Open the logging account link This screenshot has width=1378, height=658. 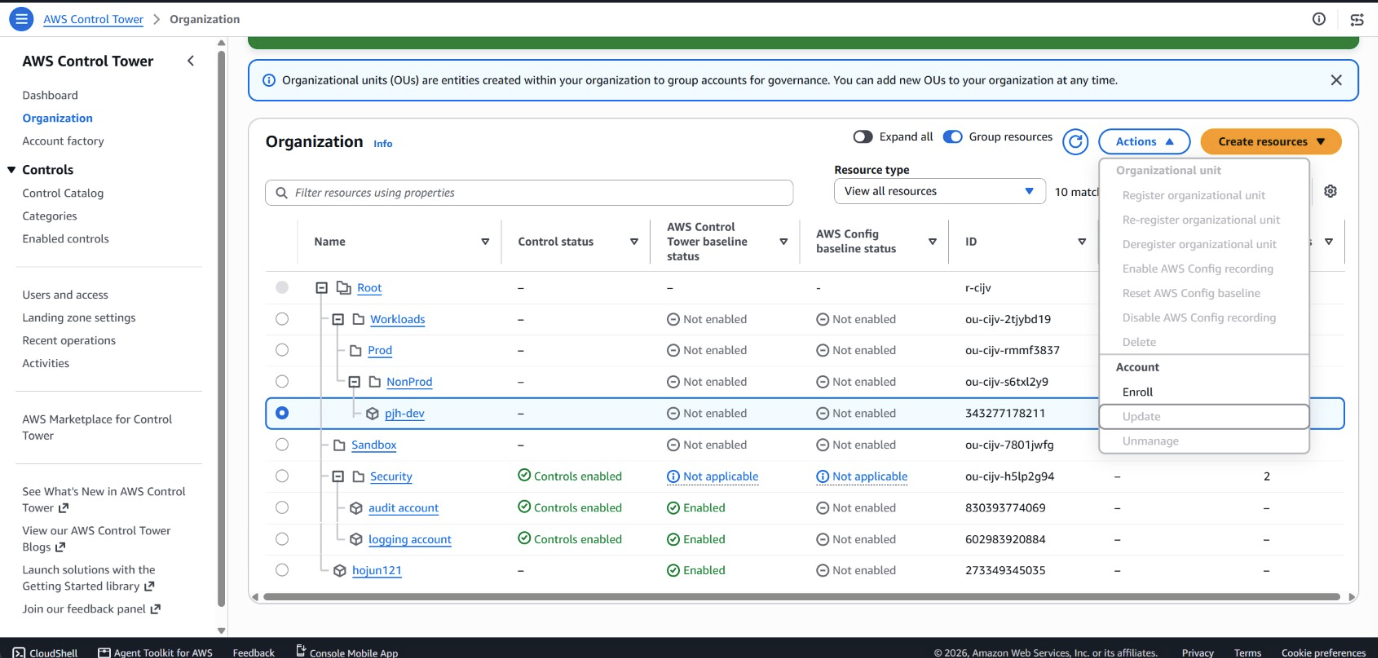pos(410,540)
